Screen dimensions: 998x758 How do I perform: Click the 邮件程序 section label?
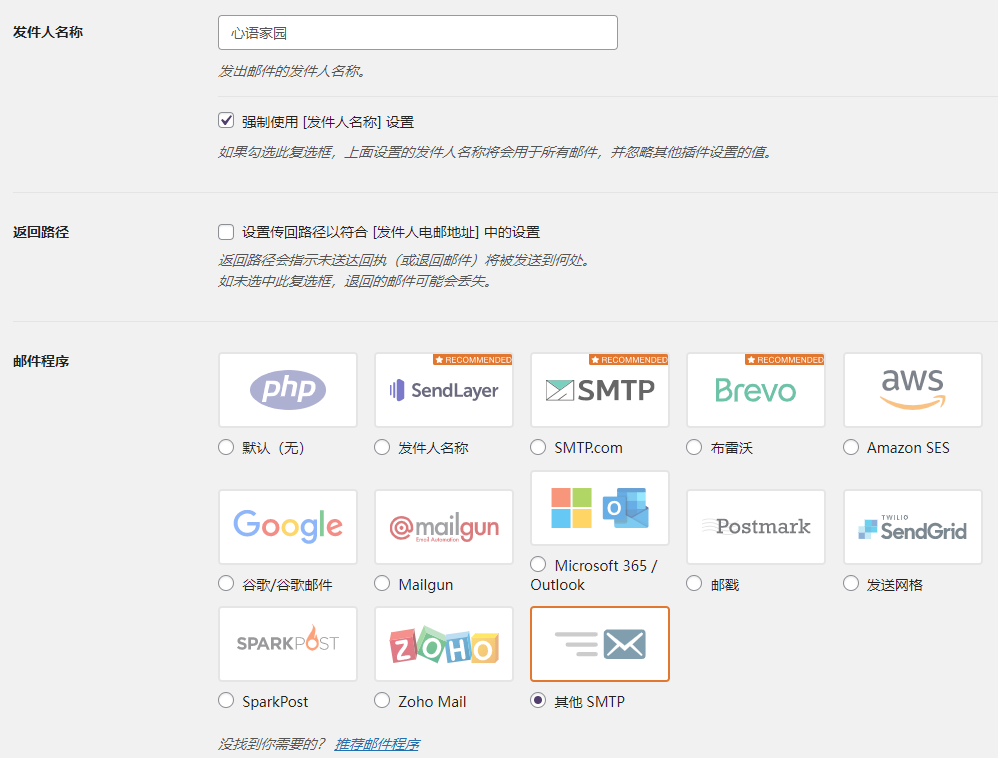41,361
